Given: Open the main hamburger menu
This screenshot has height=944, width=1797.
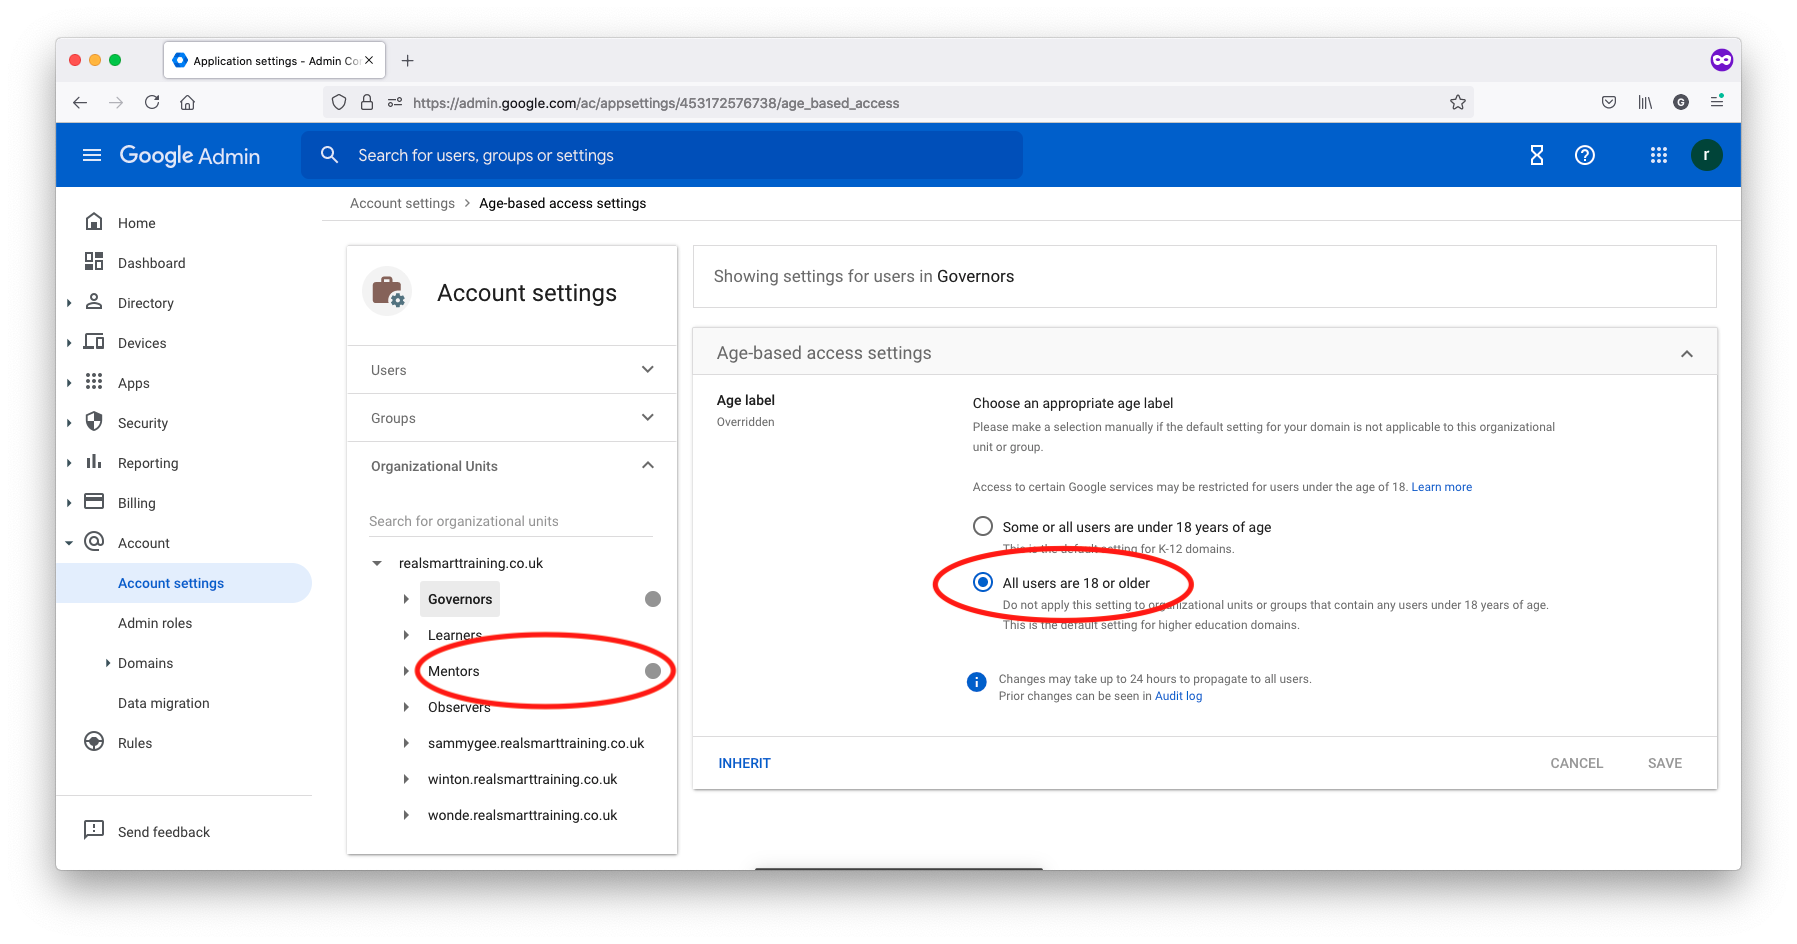Looking at the screenshot, I should (x=92, y=155).
